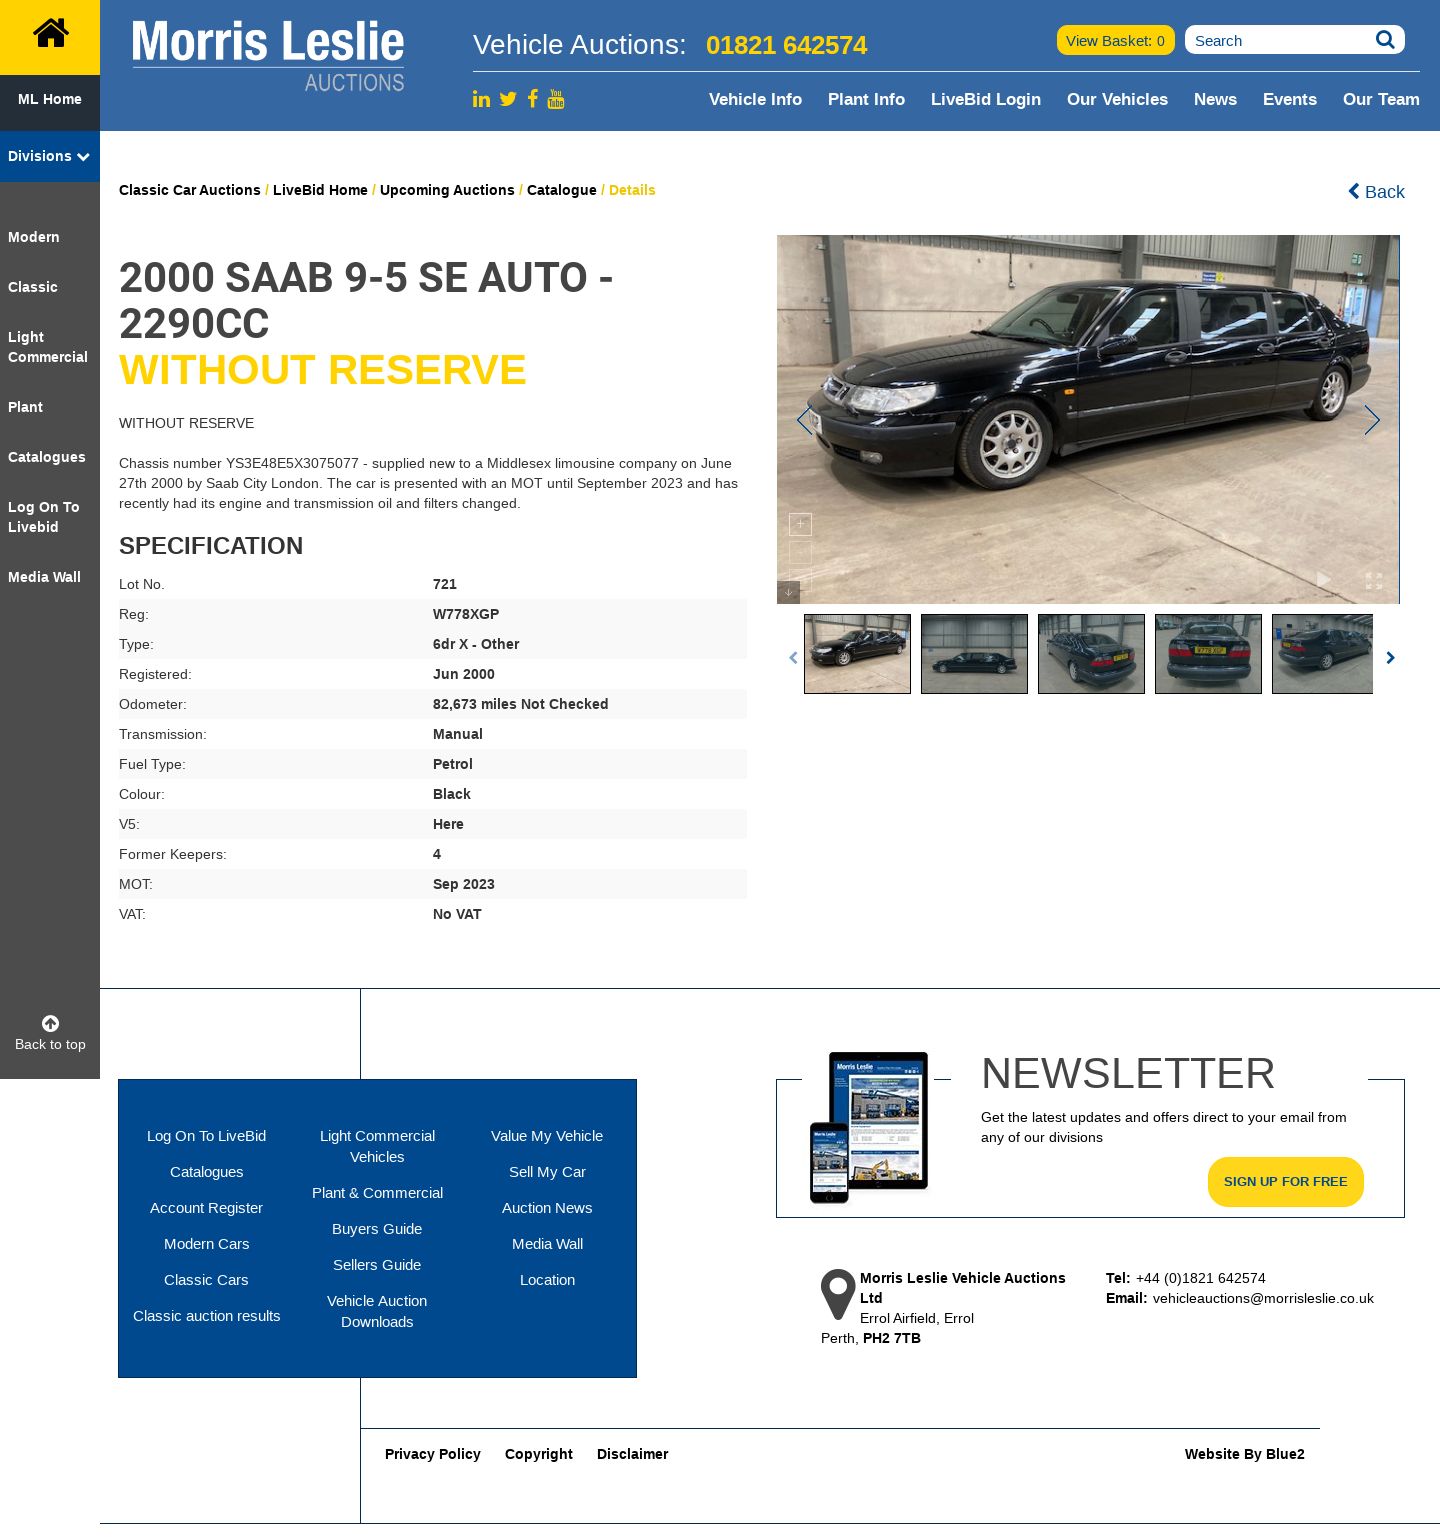Expand the Divisions dropdown
1440x1538 pixels.
[50, 156]
